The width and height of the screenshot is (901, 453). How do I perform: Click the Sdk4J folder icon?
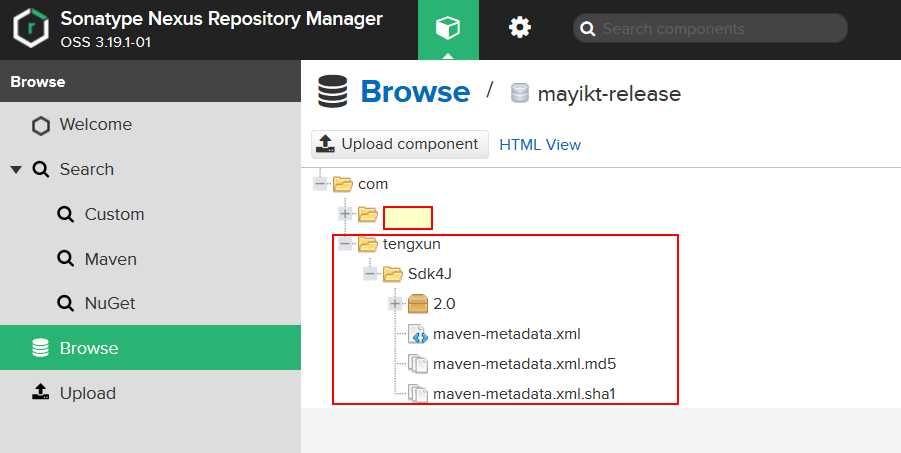point(393,274)
